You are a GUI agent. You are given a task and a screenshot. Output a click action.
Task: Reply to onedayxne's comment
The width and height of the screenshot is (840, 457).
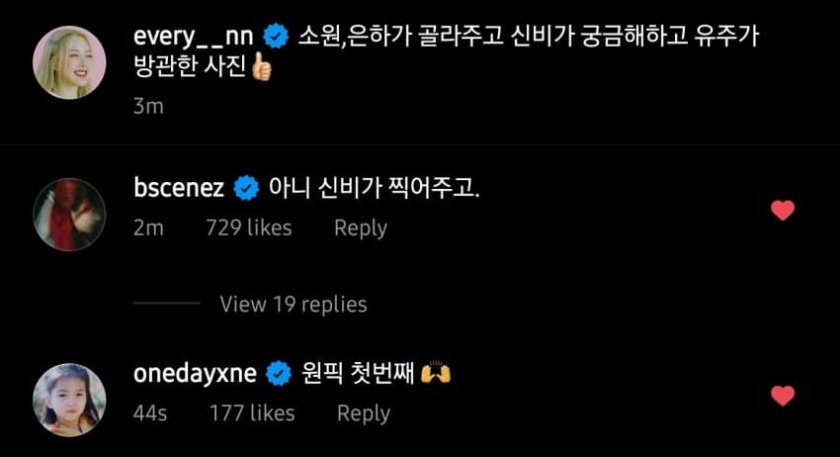tap(363, 413)
